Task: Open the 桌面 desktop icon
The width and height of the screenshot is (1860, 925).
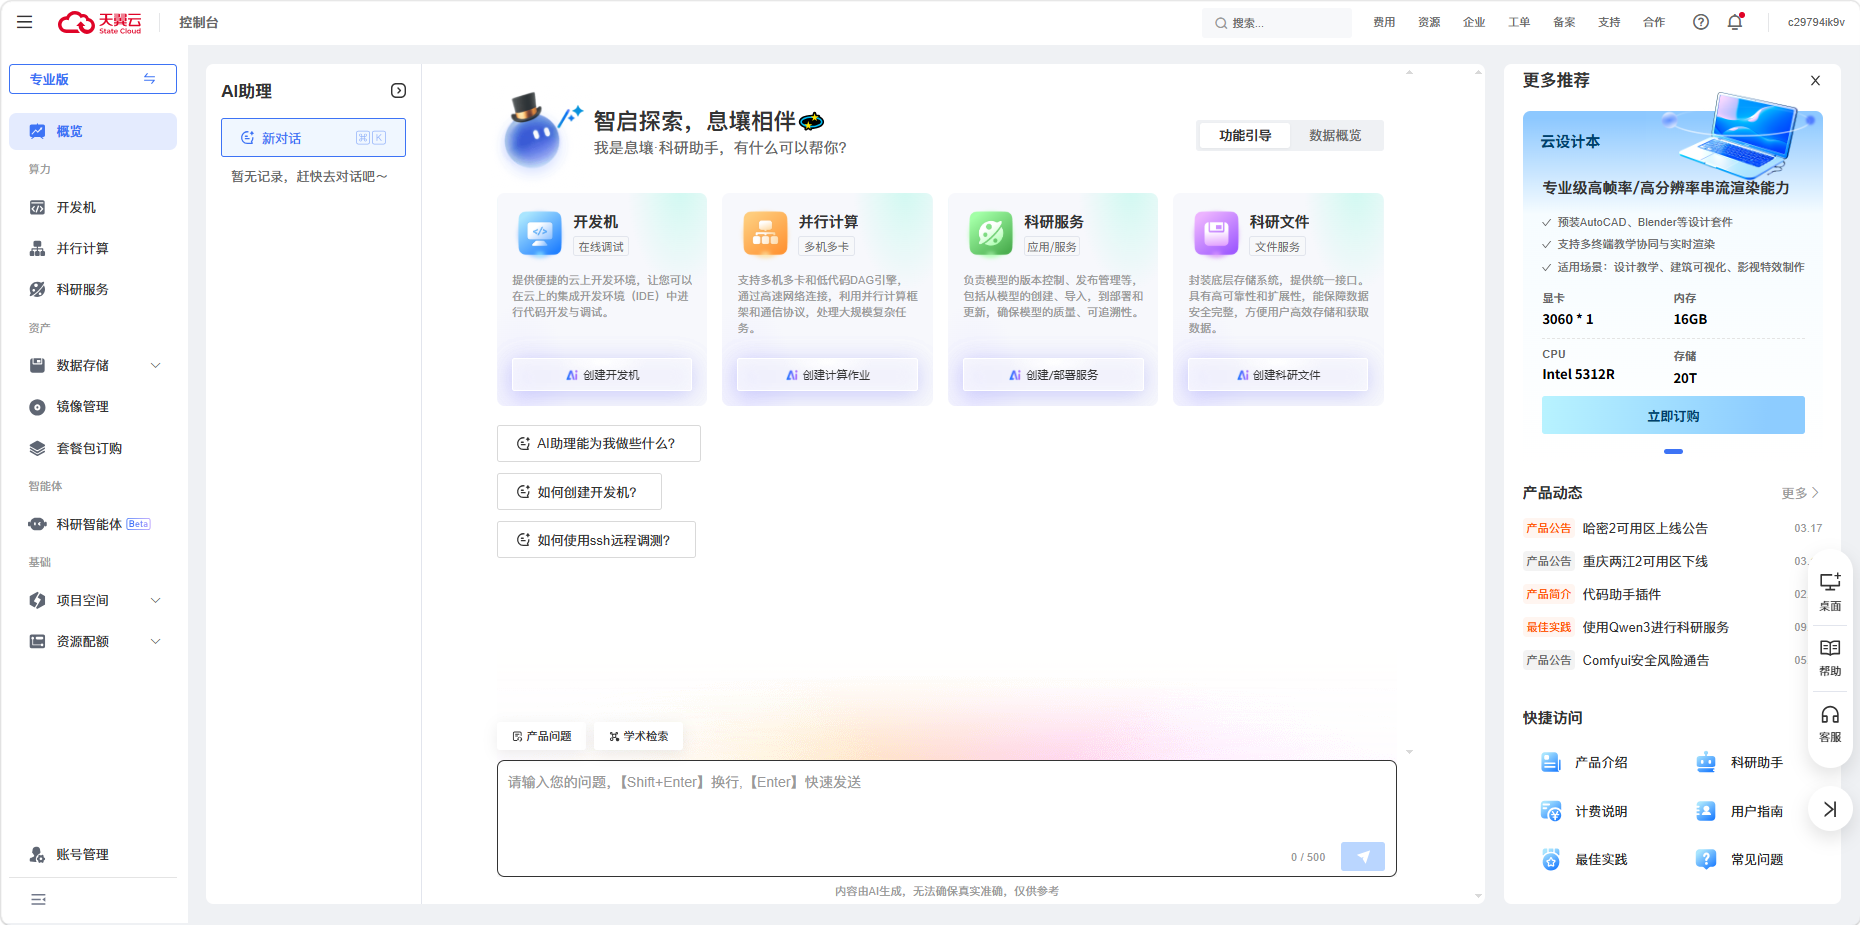Action: [1830, 591]
